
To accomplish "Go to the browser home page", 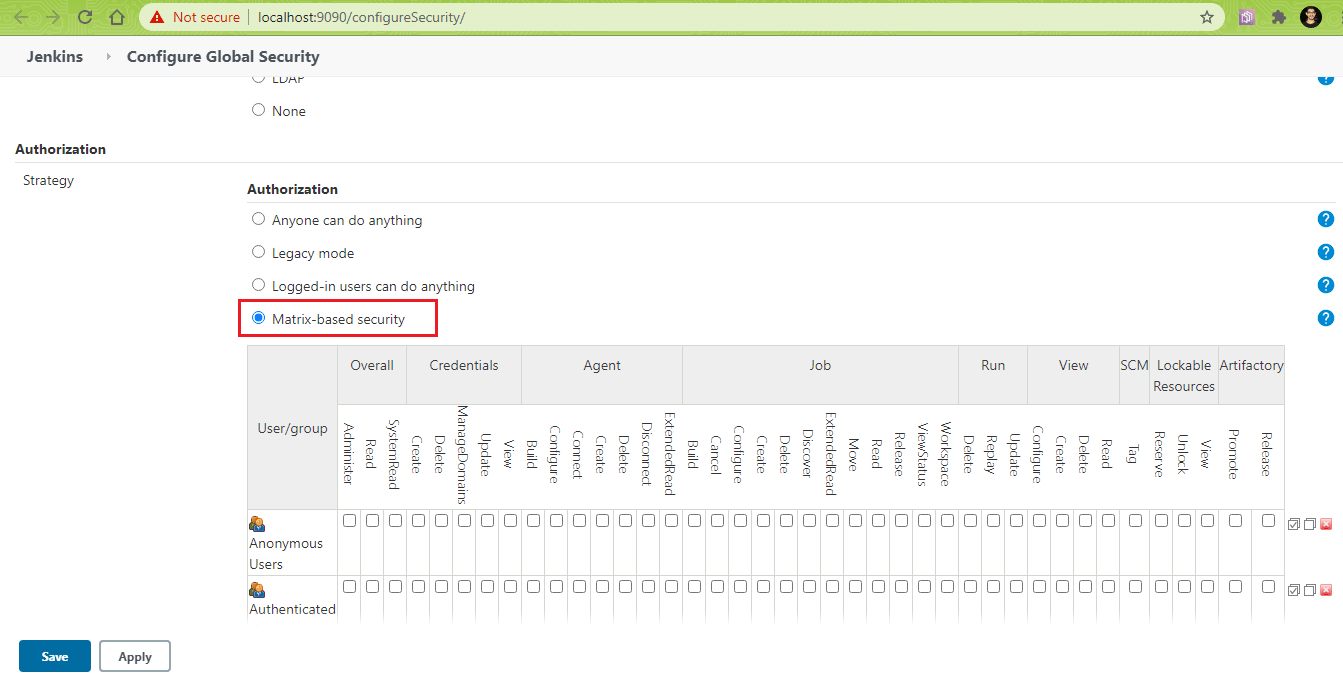I will click(117, 17).
